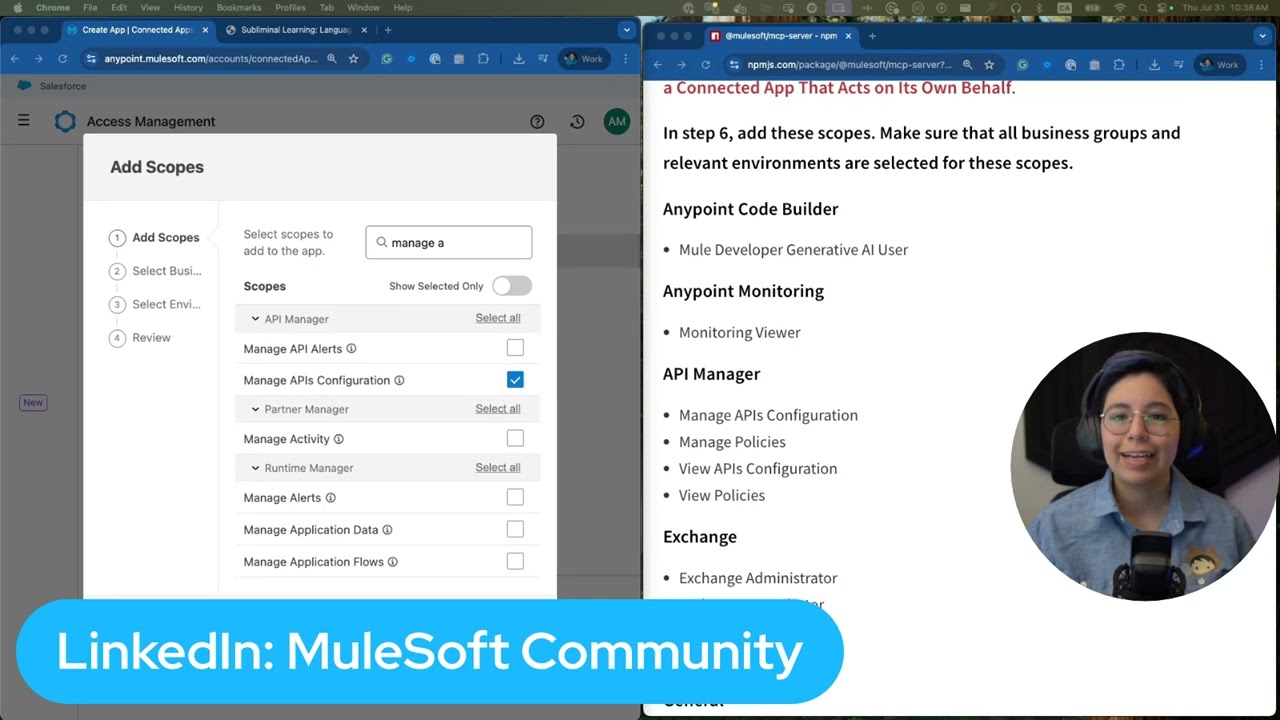Image resolution: width=1280 pixels, height=720 pixels.
Task: Select all API Manager scopes
Action: (x=498, y=318)
